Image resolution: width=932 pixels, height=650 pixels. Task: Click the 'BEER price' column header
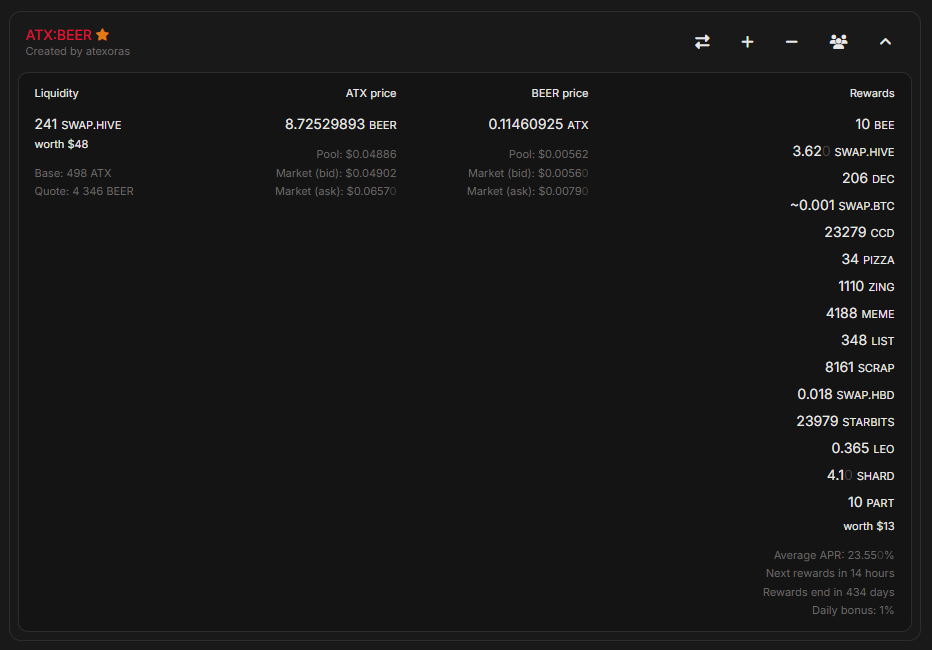click(559, 93)
